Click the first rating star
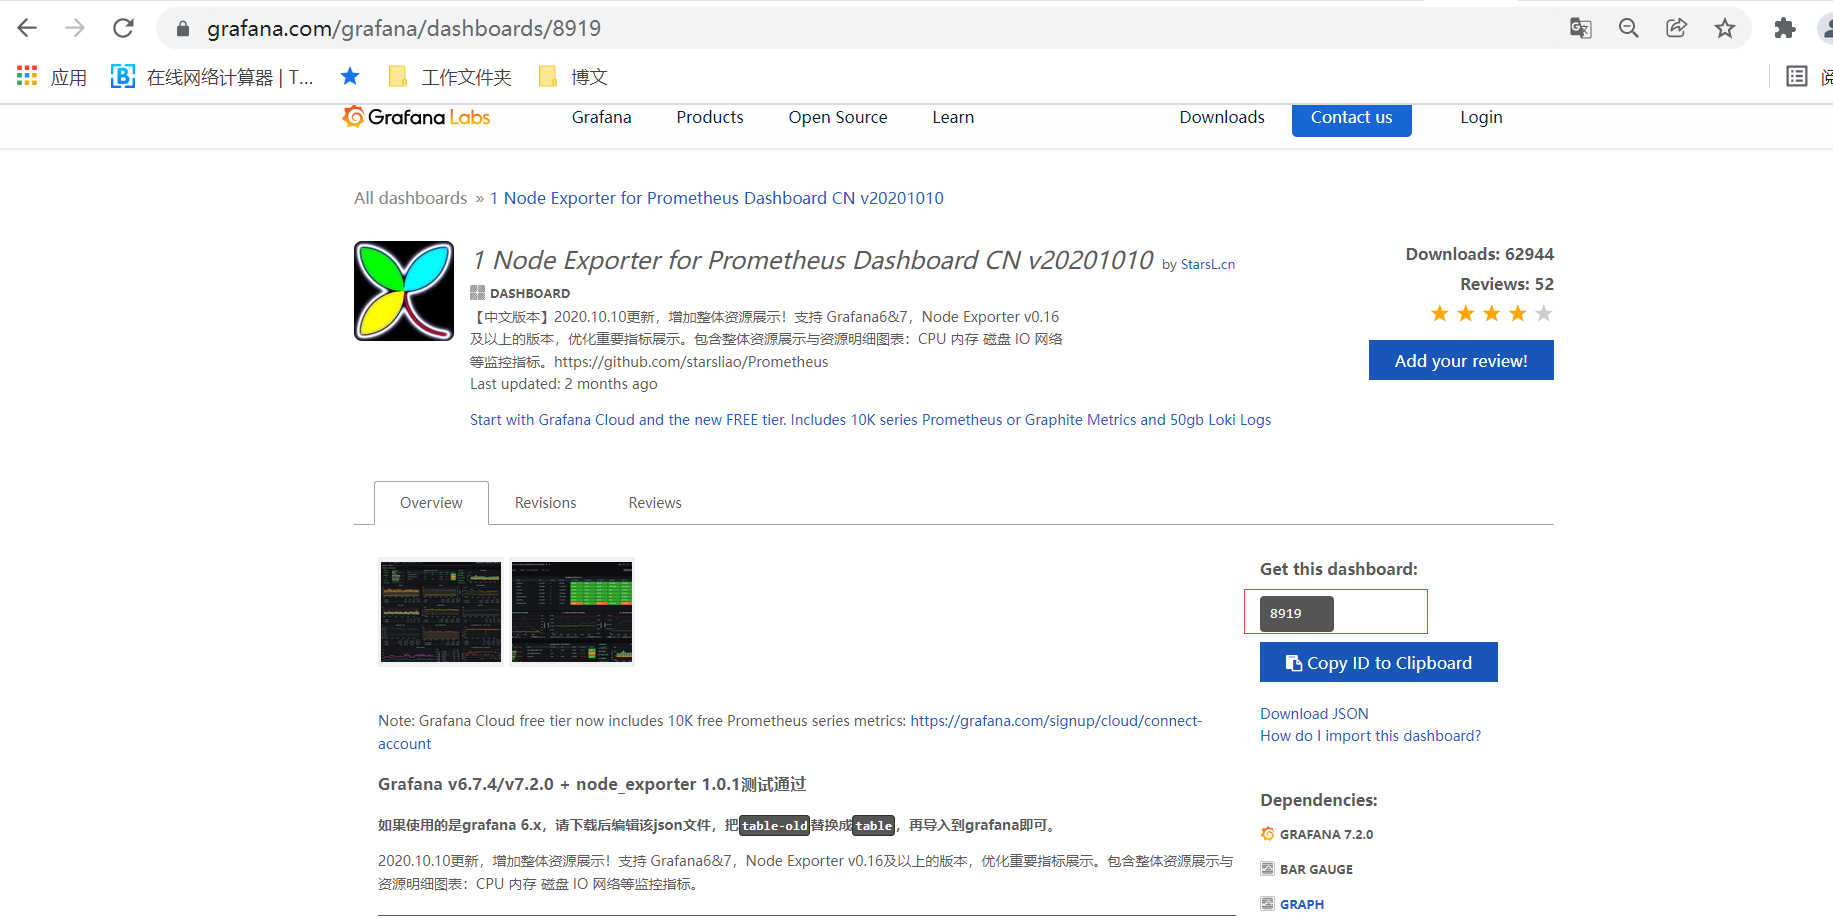Viewport: 1833px width, 920px height. click(1440, 314)
